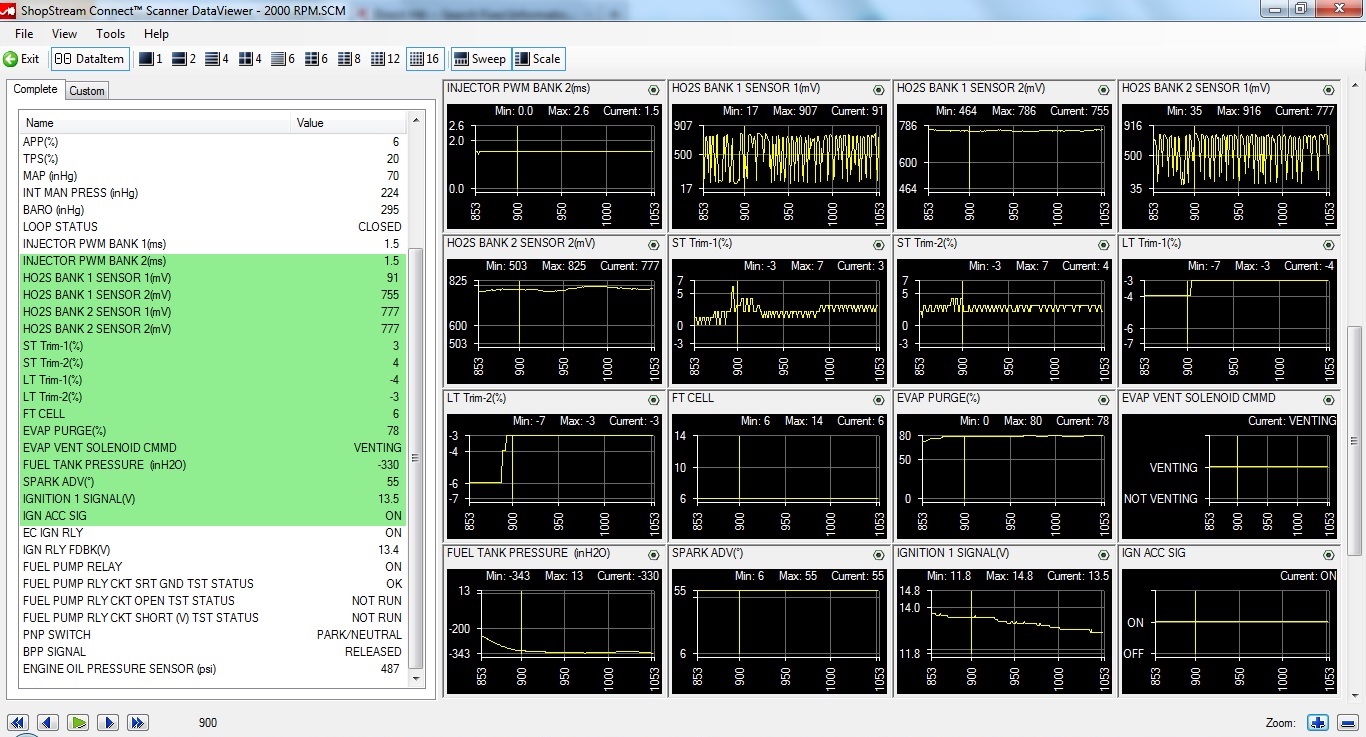The height and width of the screenshot is (737, 1366).
Task: Click the round button on HO2S BANK 1 SENSOR 2 graph
Action: [1103, 90]
